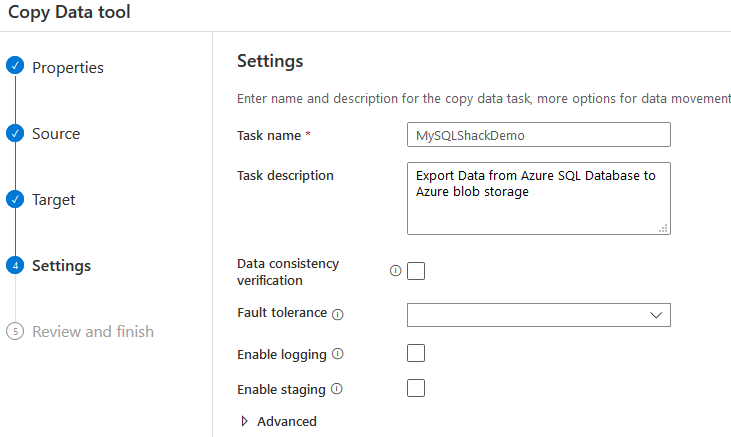The width and height of the screenshot is (731, 437).
Task: Enable the Data consistency verification checkbox
Action: [x=416, y=271]
